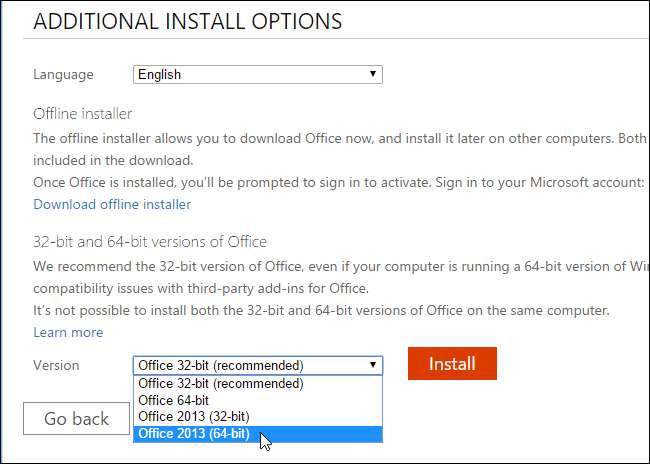Click the Offline installer section heading
Viewport: 650px width, 464px height.
click(x=83, y=114)
